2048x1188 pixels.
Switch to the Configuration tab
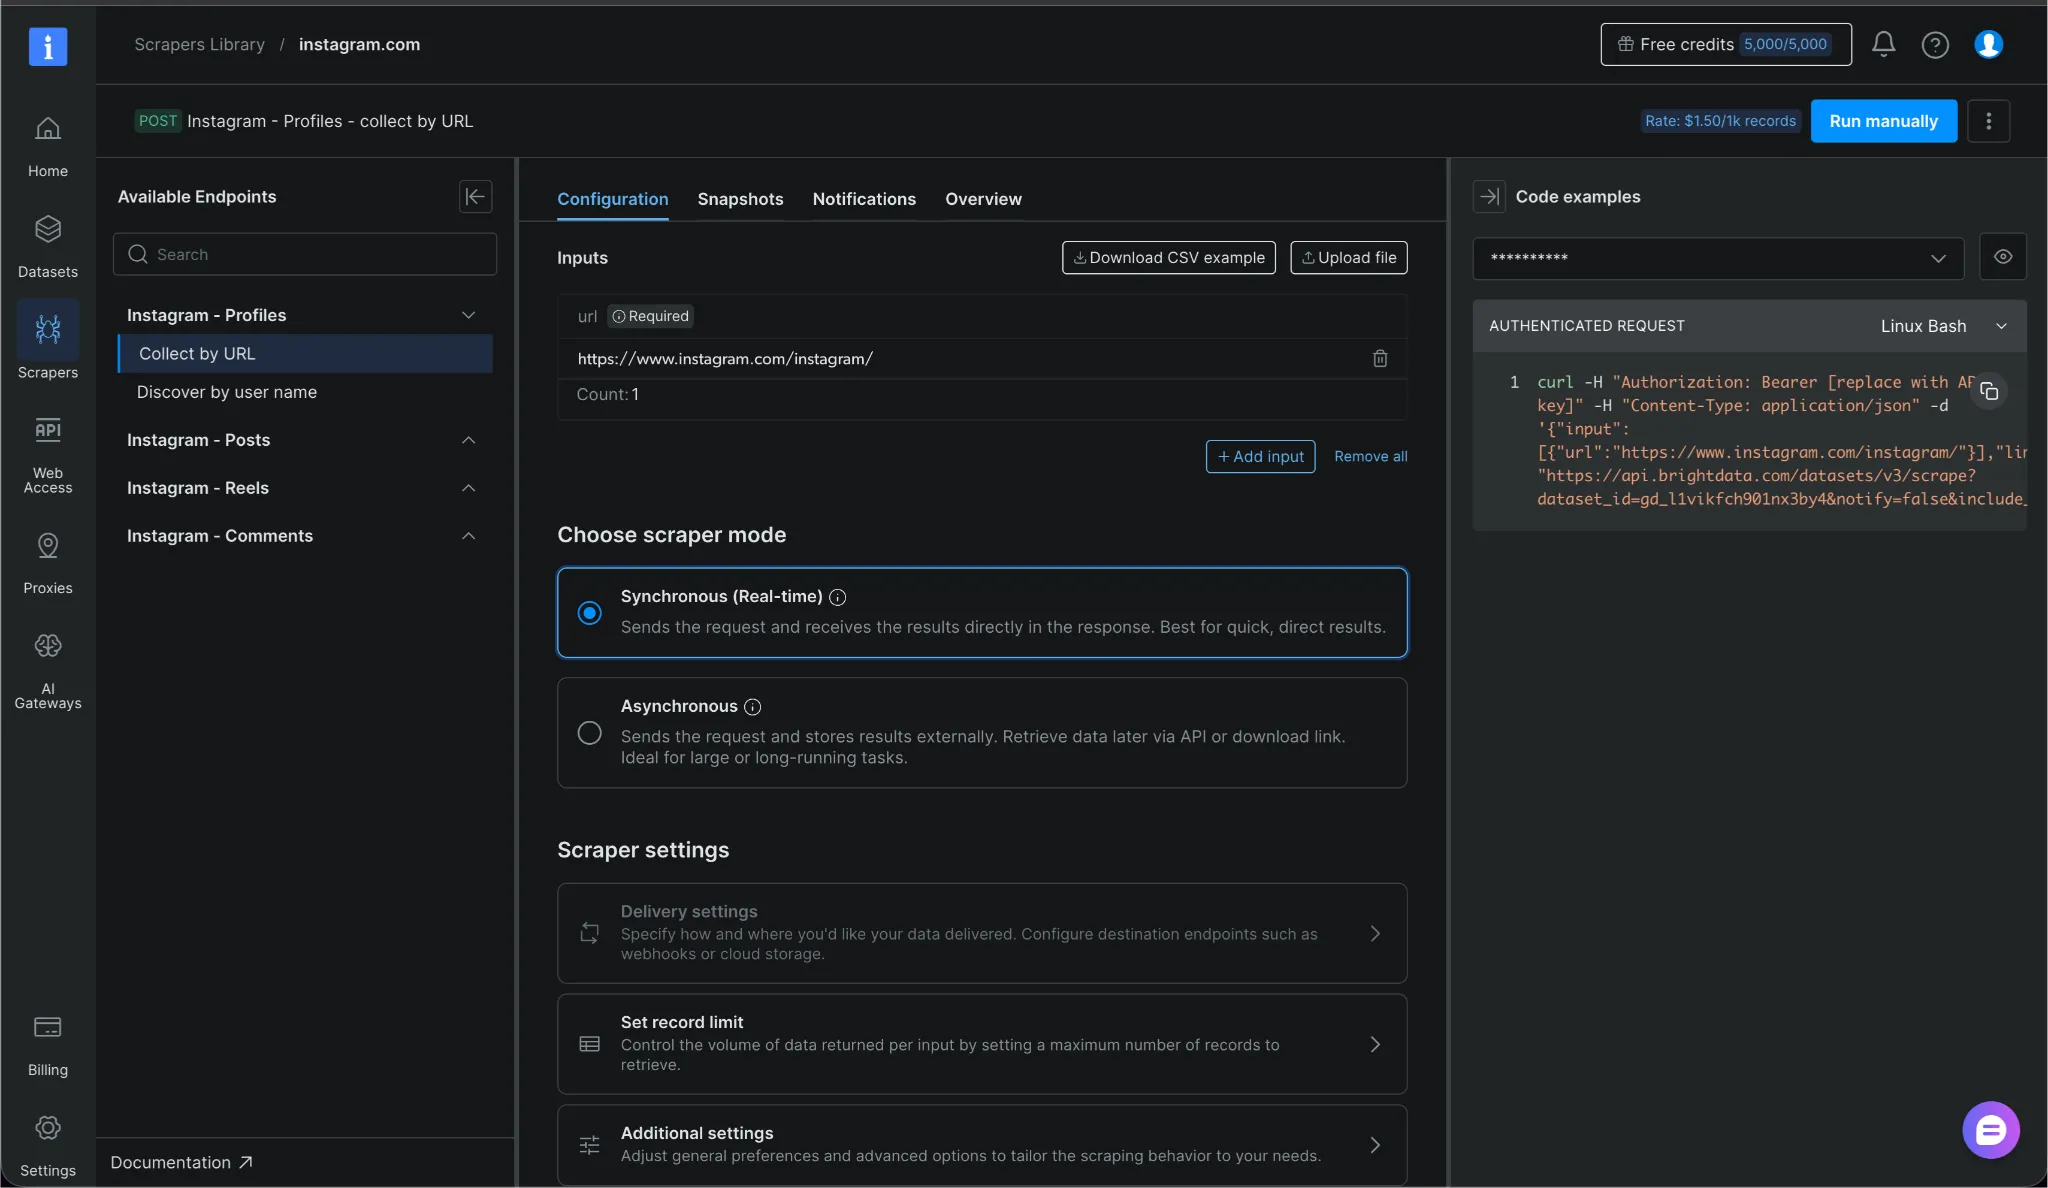click(613, 199)
